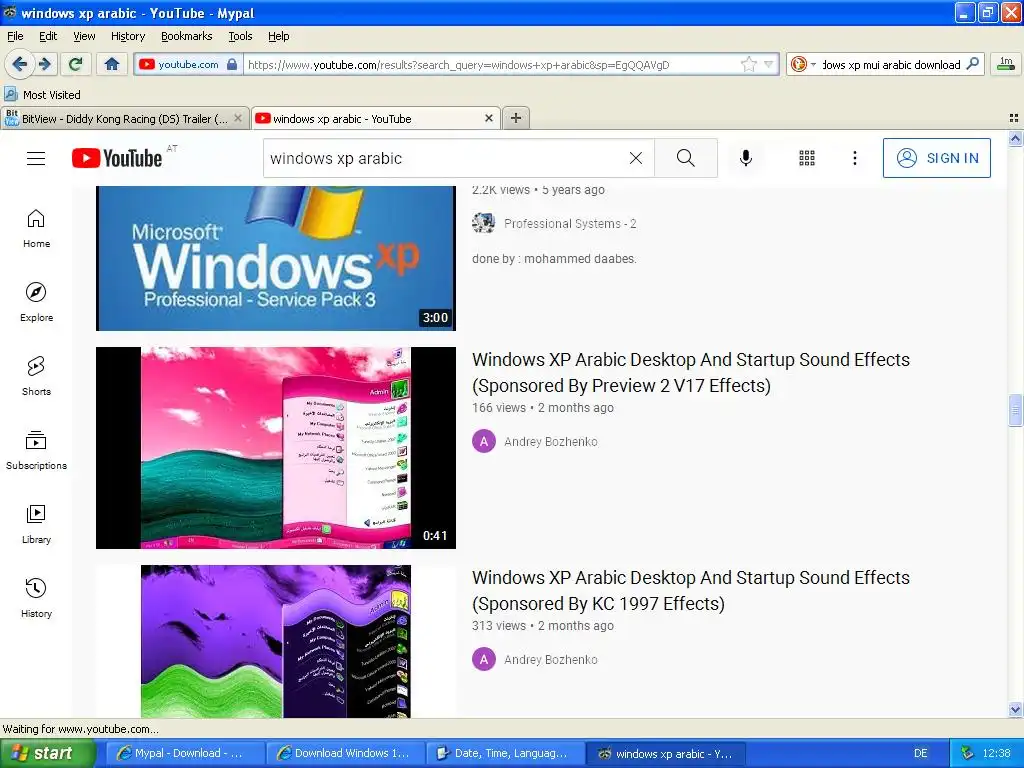Open the Edit menu

[48, 36]
